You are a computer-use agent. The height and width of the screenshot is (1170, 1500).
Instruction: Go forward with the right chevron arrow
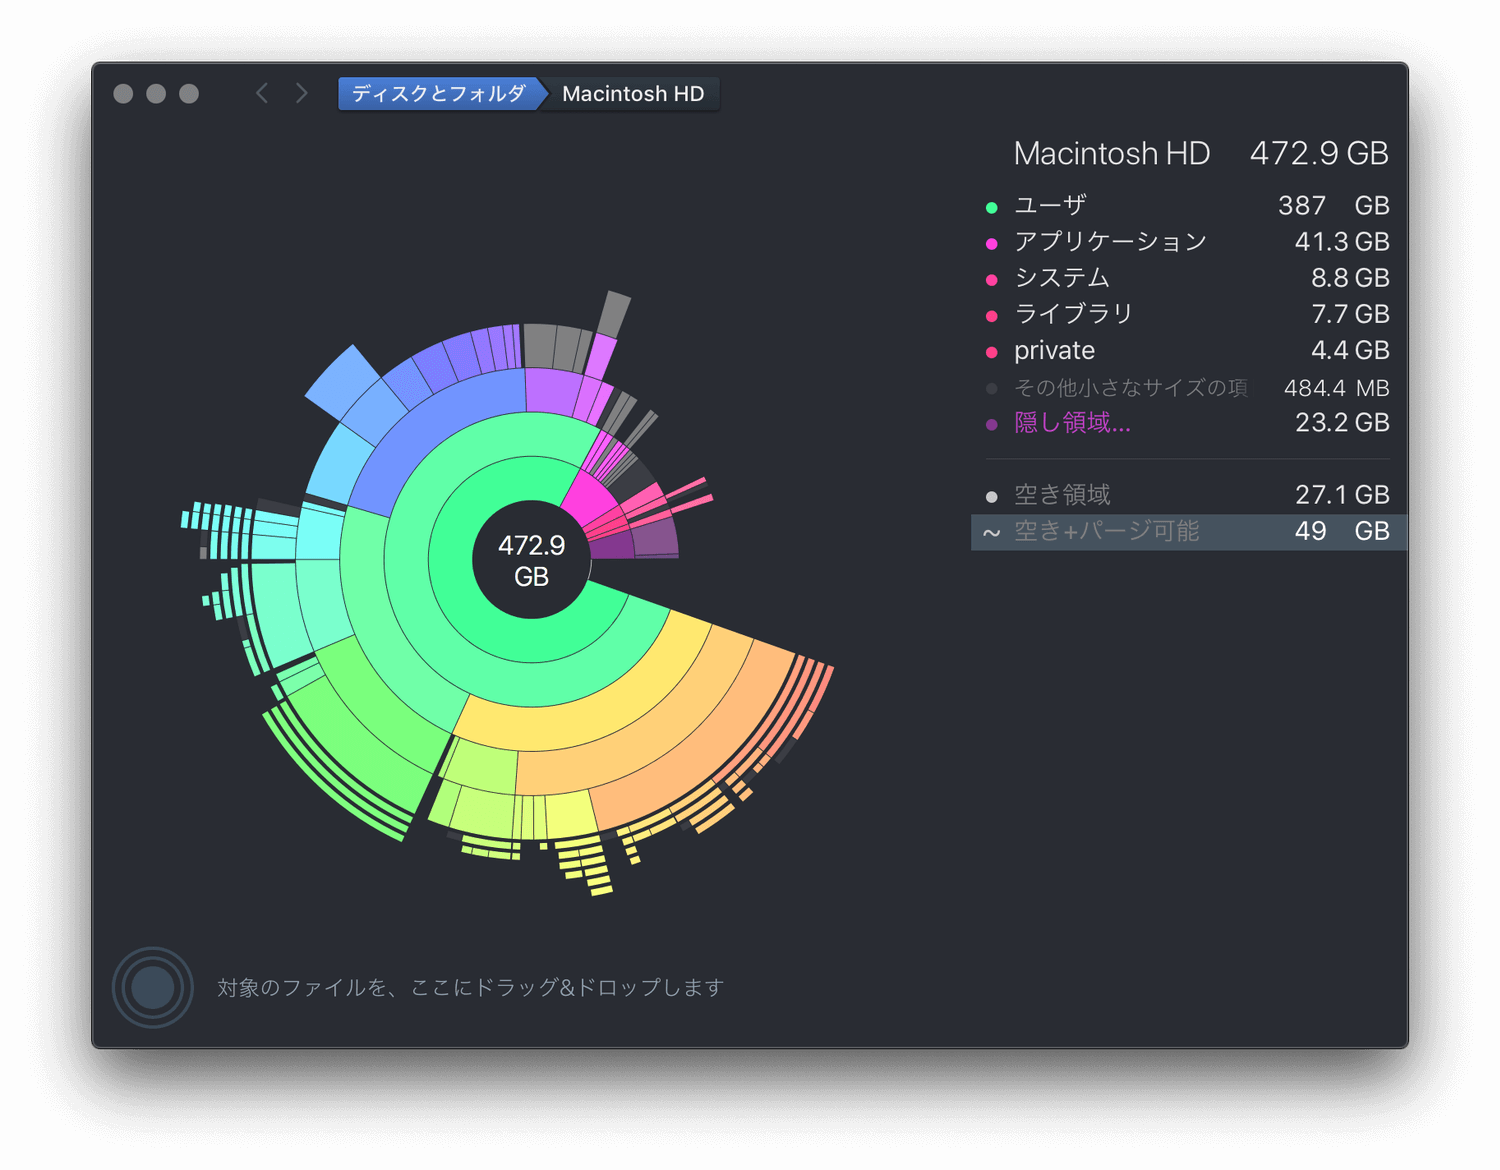click(301, 93)
